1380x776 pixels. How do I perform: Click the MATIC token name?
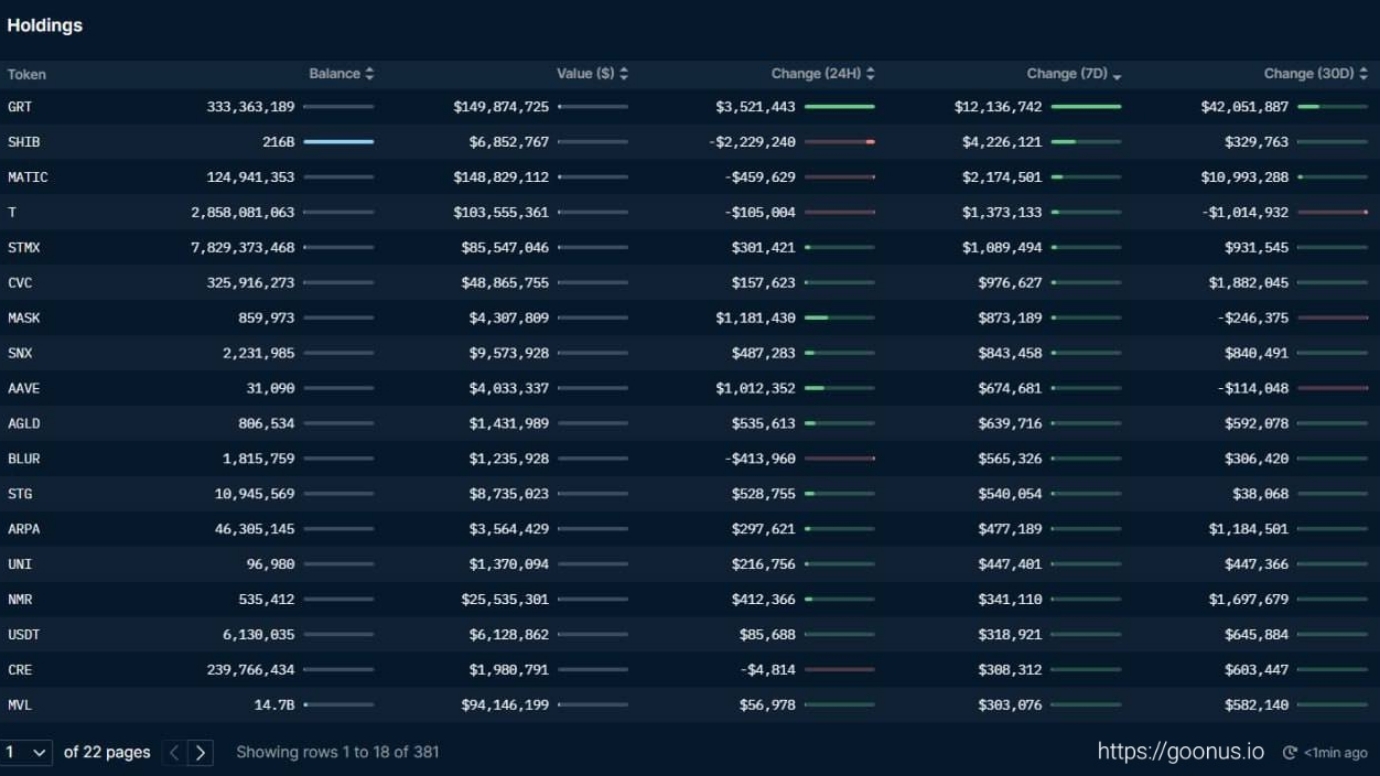point(28,177)
